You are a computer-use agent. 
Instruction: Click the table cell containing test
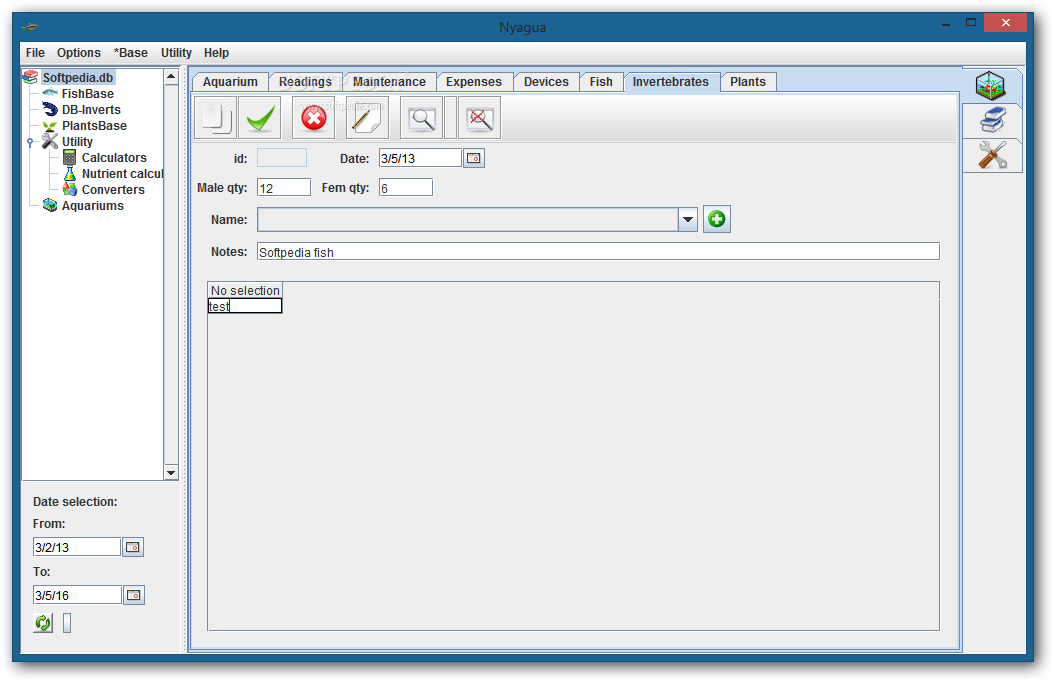click(x=245, y=306)
